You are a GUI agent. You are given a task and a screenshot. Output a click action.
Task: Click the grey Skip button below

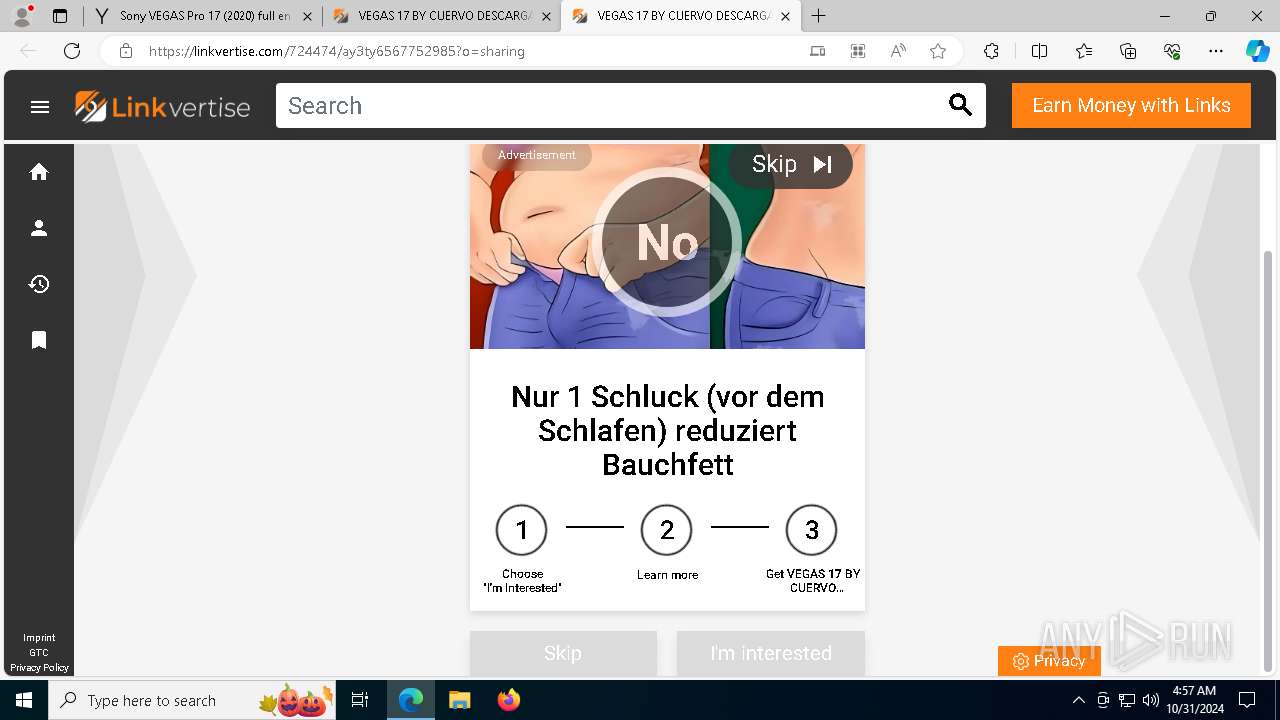pyautogui.click(x=563, y=653)
